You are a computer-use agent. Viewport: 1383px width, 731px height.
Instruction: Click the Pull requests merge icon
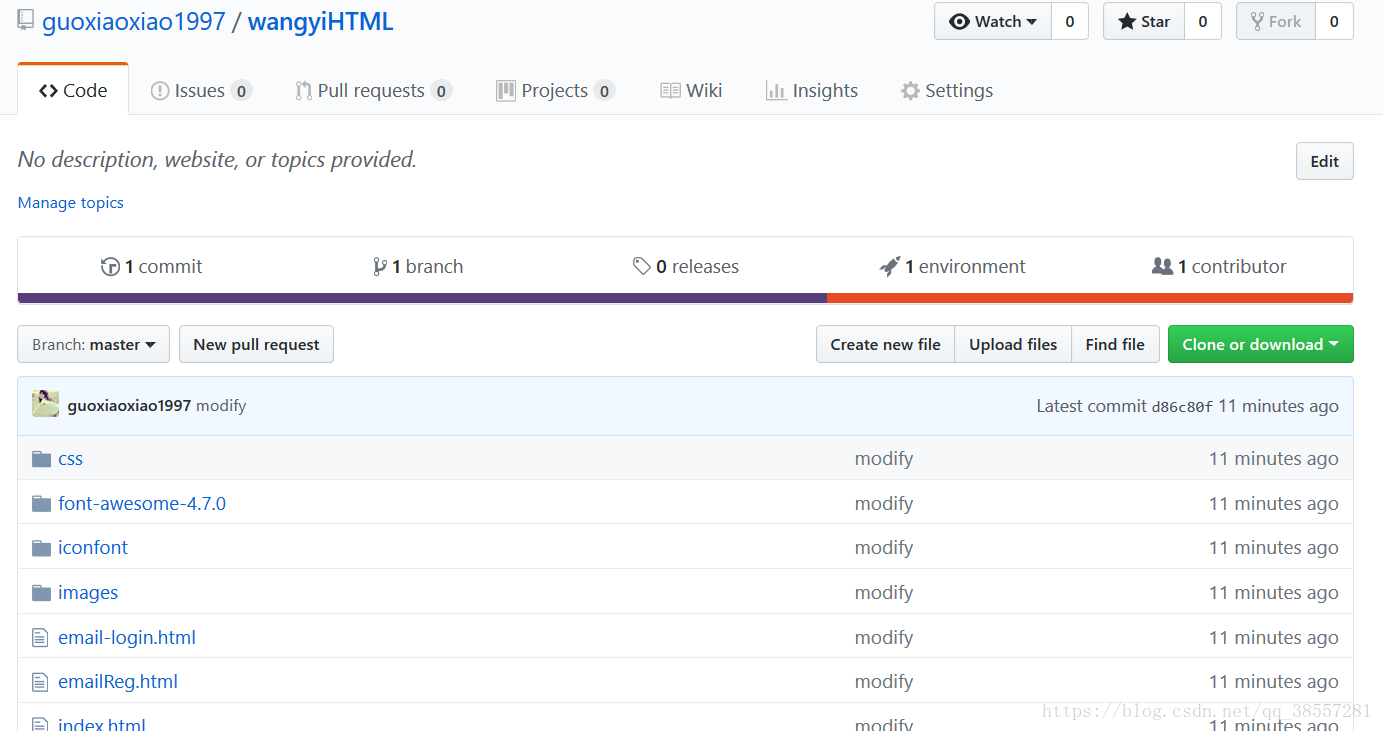(x=303, y=91)
